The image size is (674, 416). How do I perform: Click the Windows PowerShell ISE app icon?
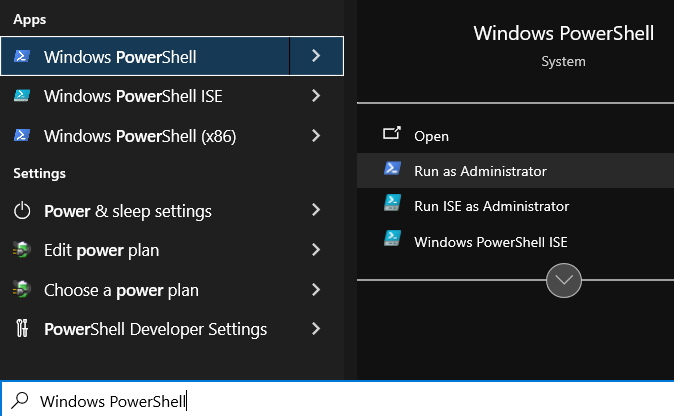22,95
